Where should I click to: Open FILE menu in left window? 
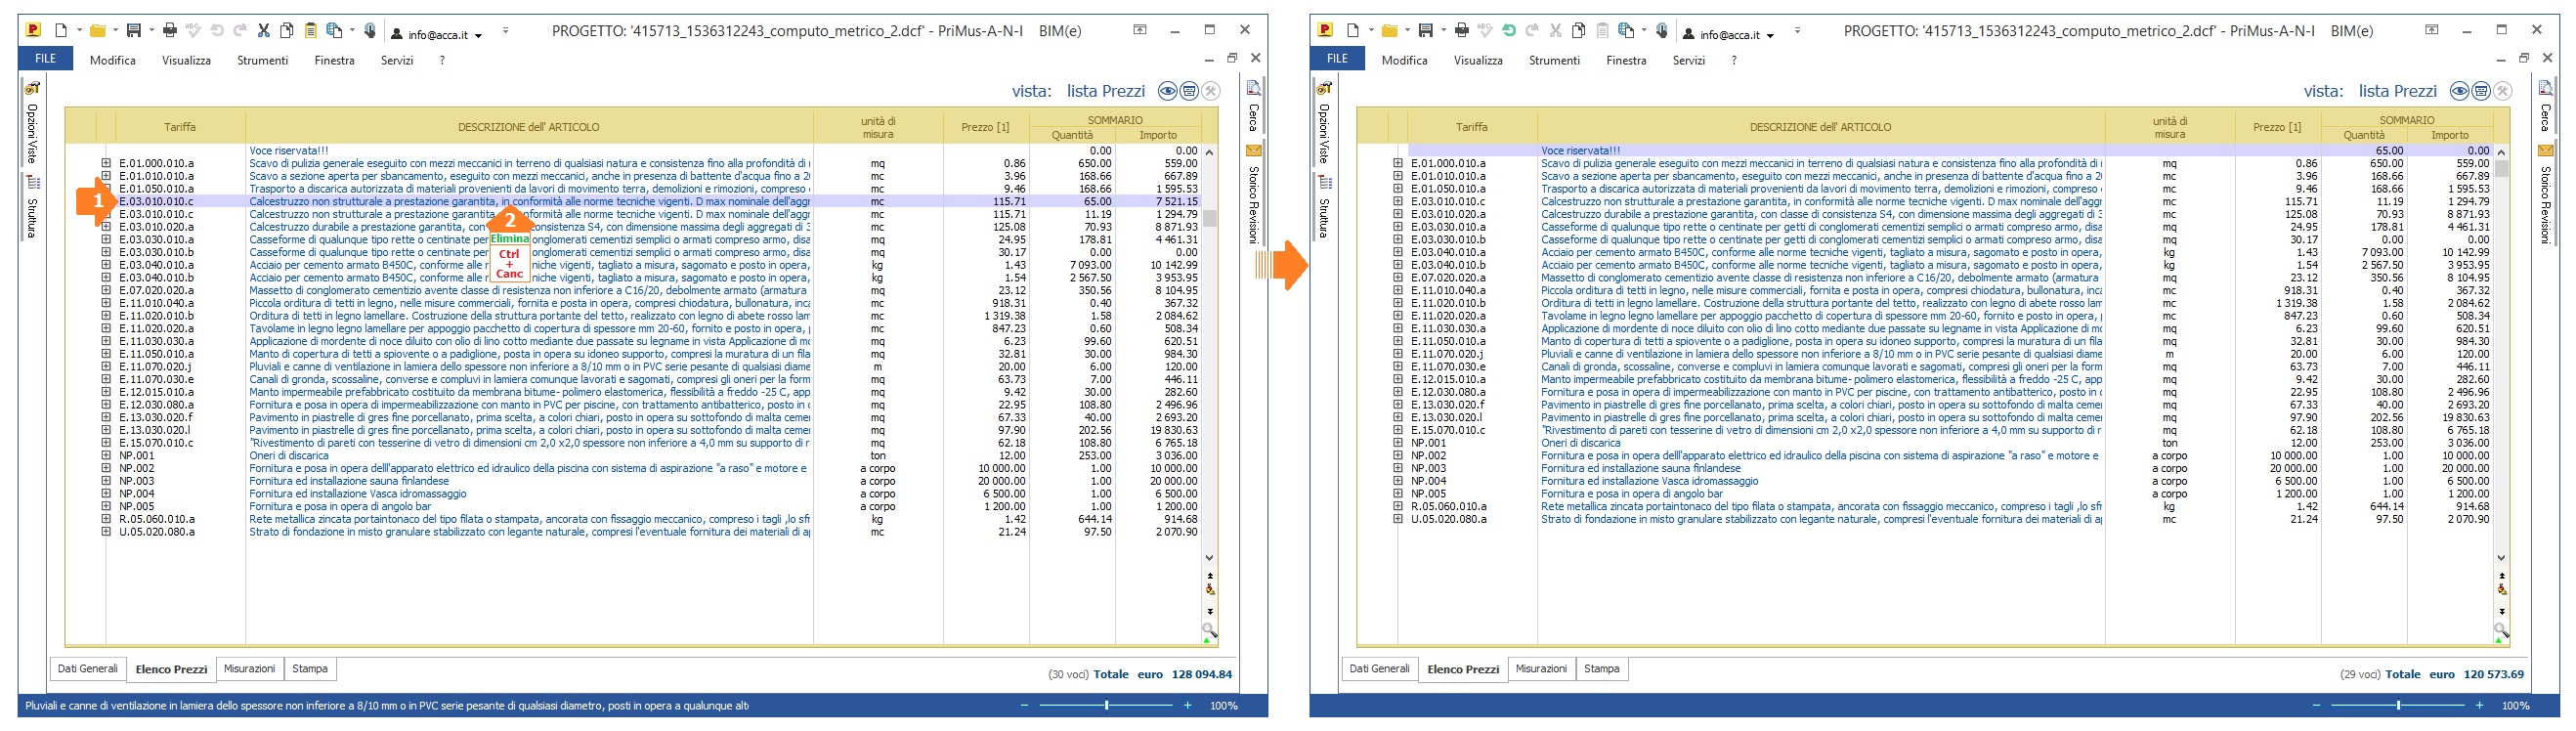[x=46, y=59]
